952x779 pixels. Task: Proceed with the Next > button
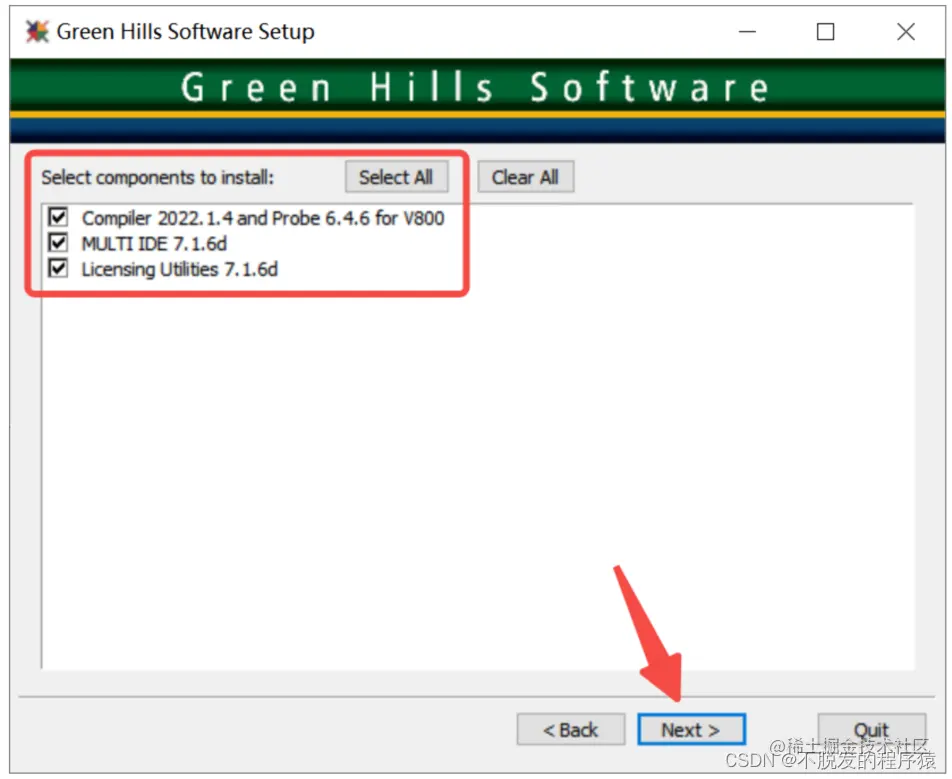pos(691,729)
